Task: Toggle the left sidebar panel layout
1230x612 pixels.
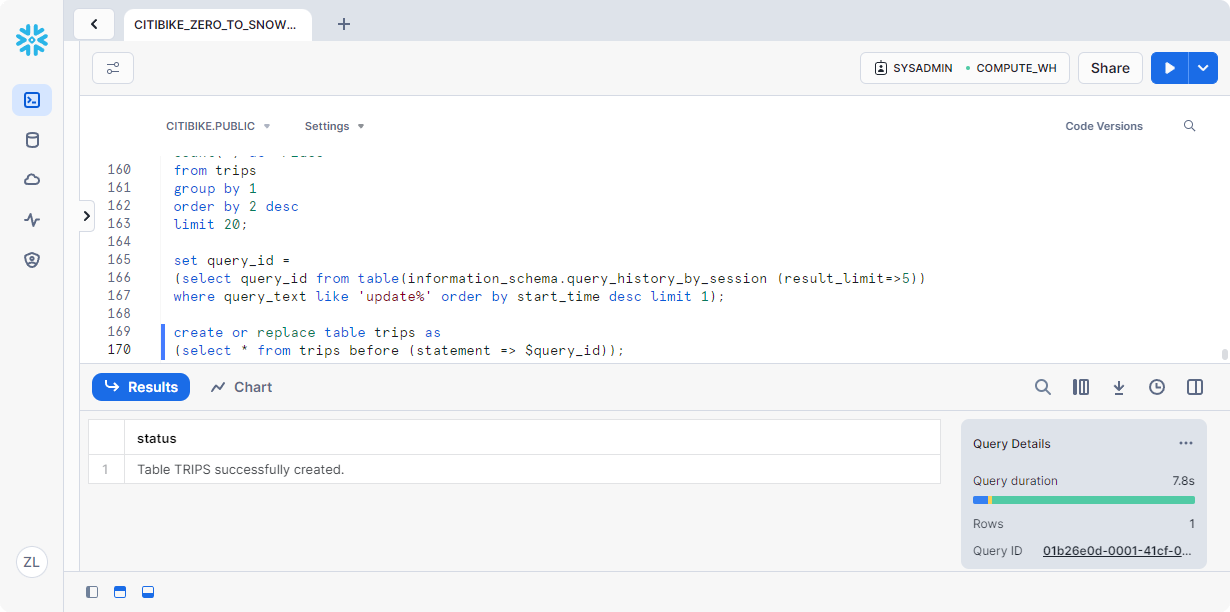Action: coord(92,592)
